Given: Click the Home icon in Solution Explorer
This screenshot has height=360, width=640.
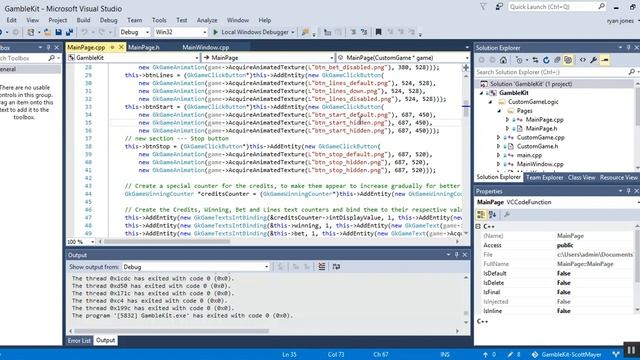Looking at the screenshot, I should [503, 60].
